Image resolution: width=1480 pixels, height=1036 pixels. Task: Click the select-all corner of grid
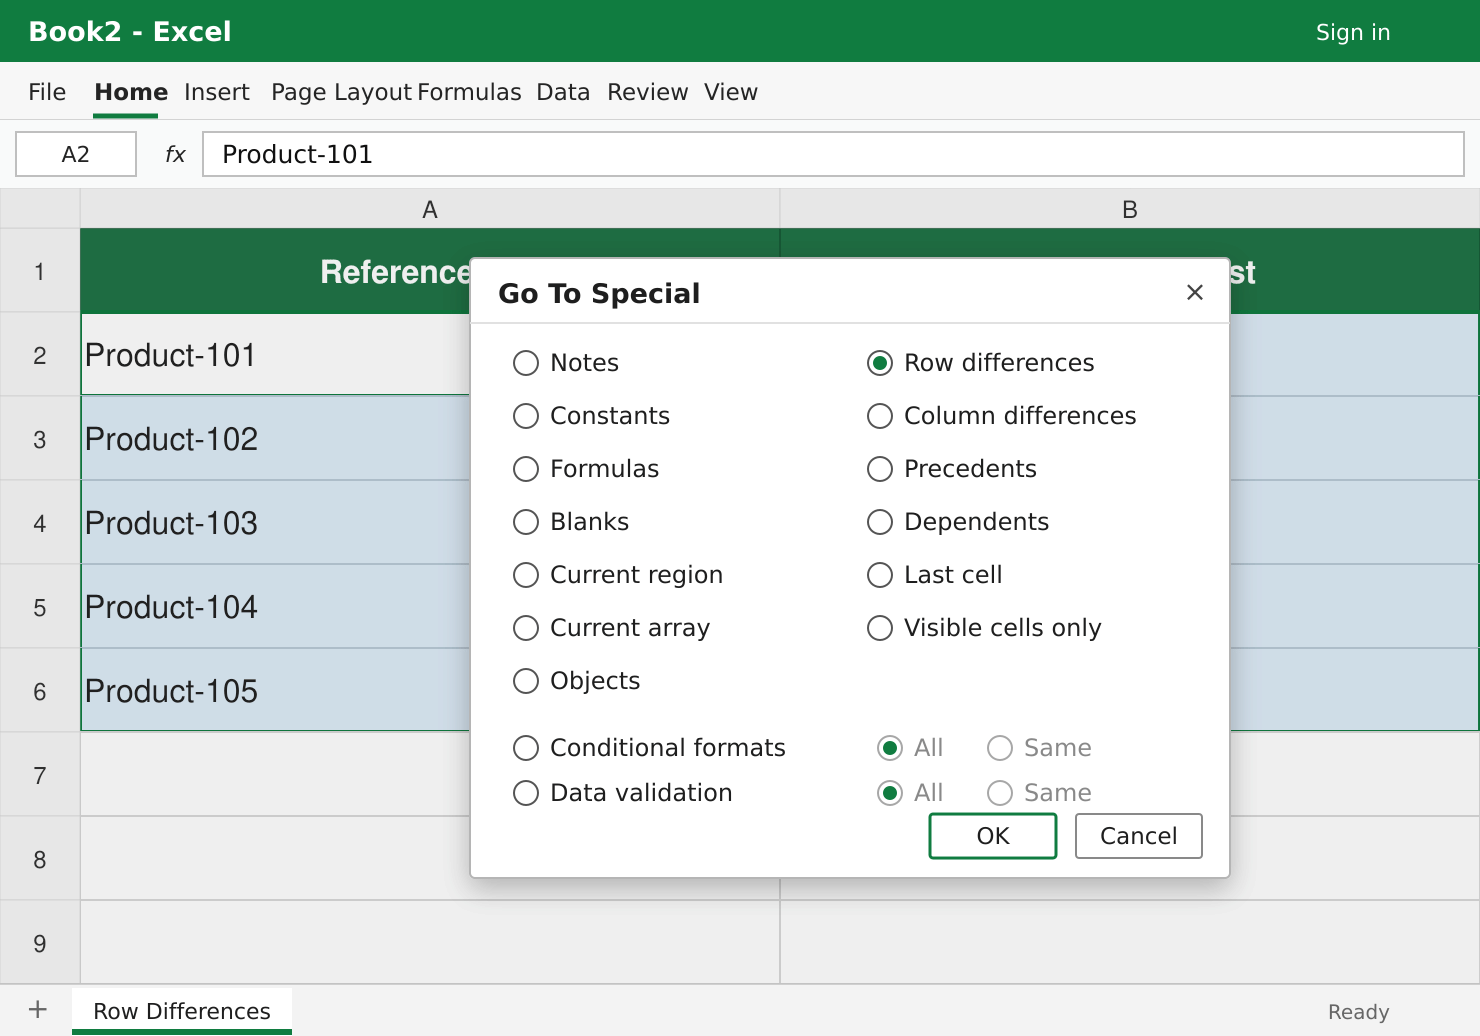tap(40, 209)
